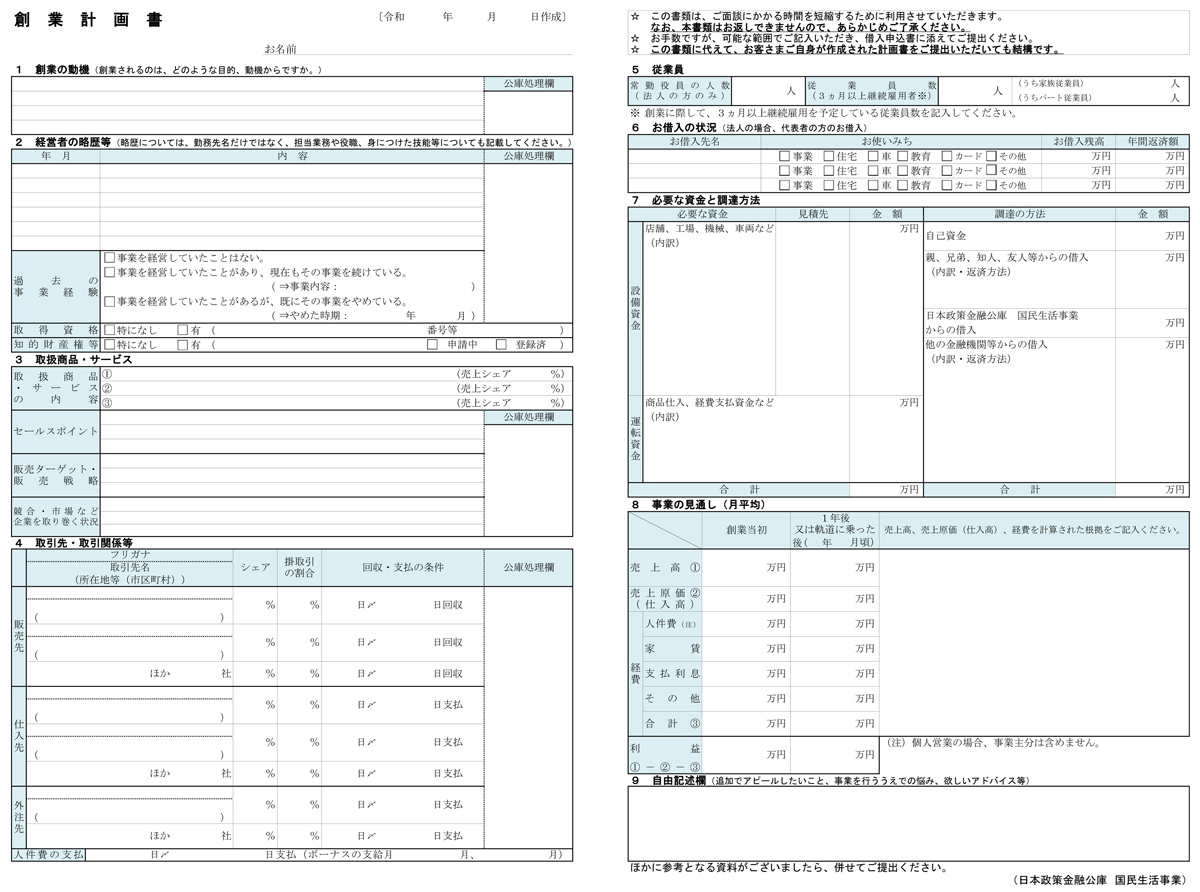Image resolution: width=1200 pixels, height=892 pixels.
Task: Click the '9 自由記述欄' heading
Action: [669, 780]
